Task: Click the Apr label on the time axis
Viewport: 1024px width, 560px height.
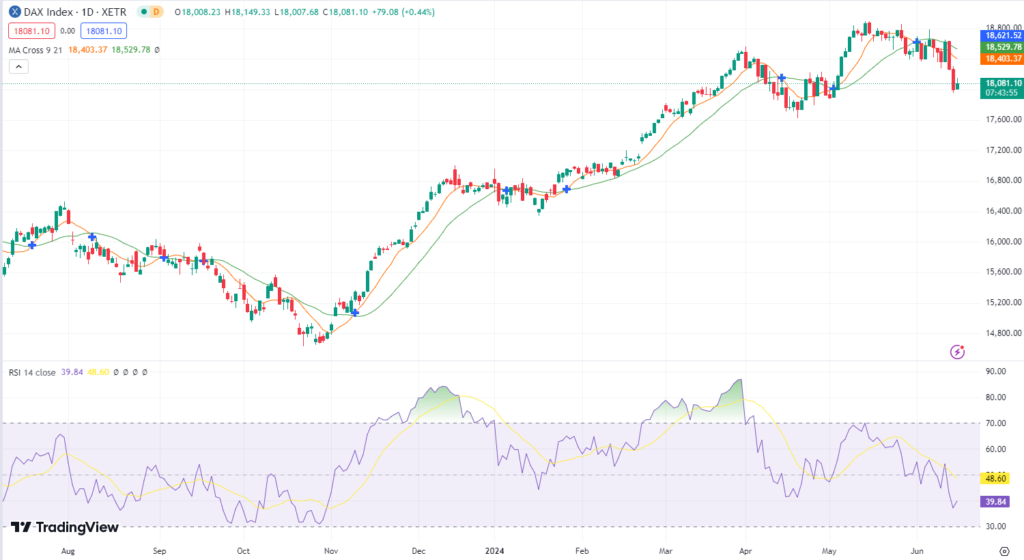Action: click(745, 551)
